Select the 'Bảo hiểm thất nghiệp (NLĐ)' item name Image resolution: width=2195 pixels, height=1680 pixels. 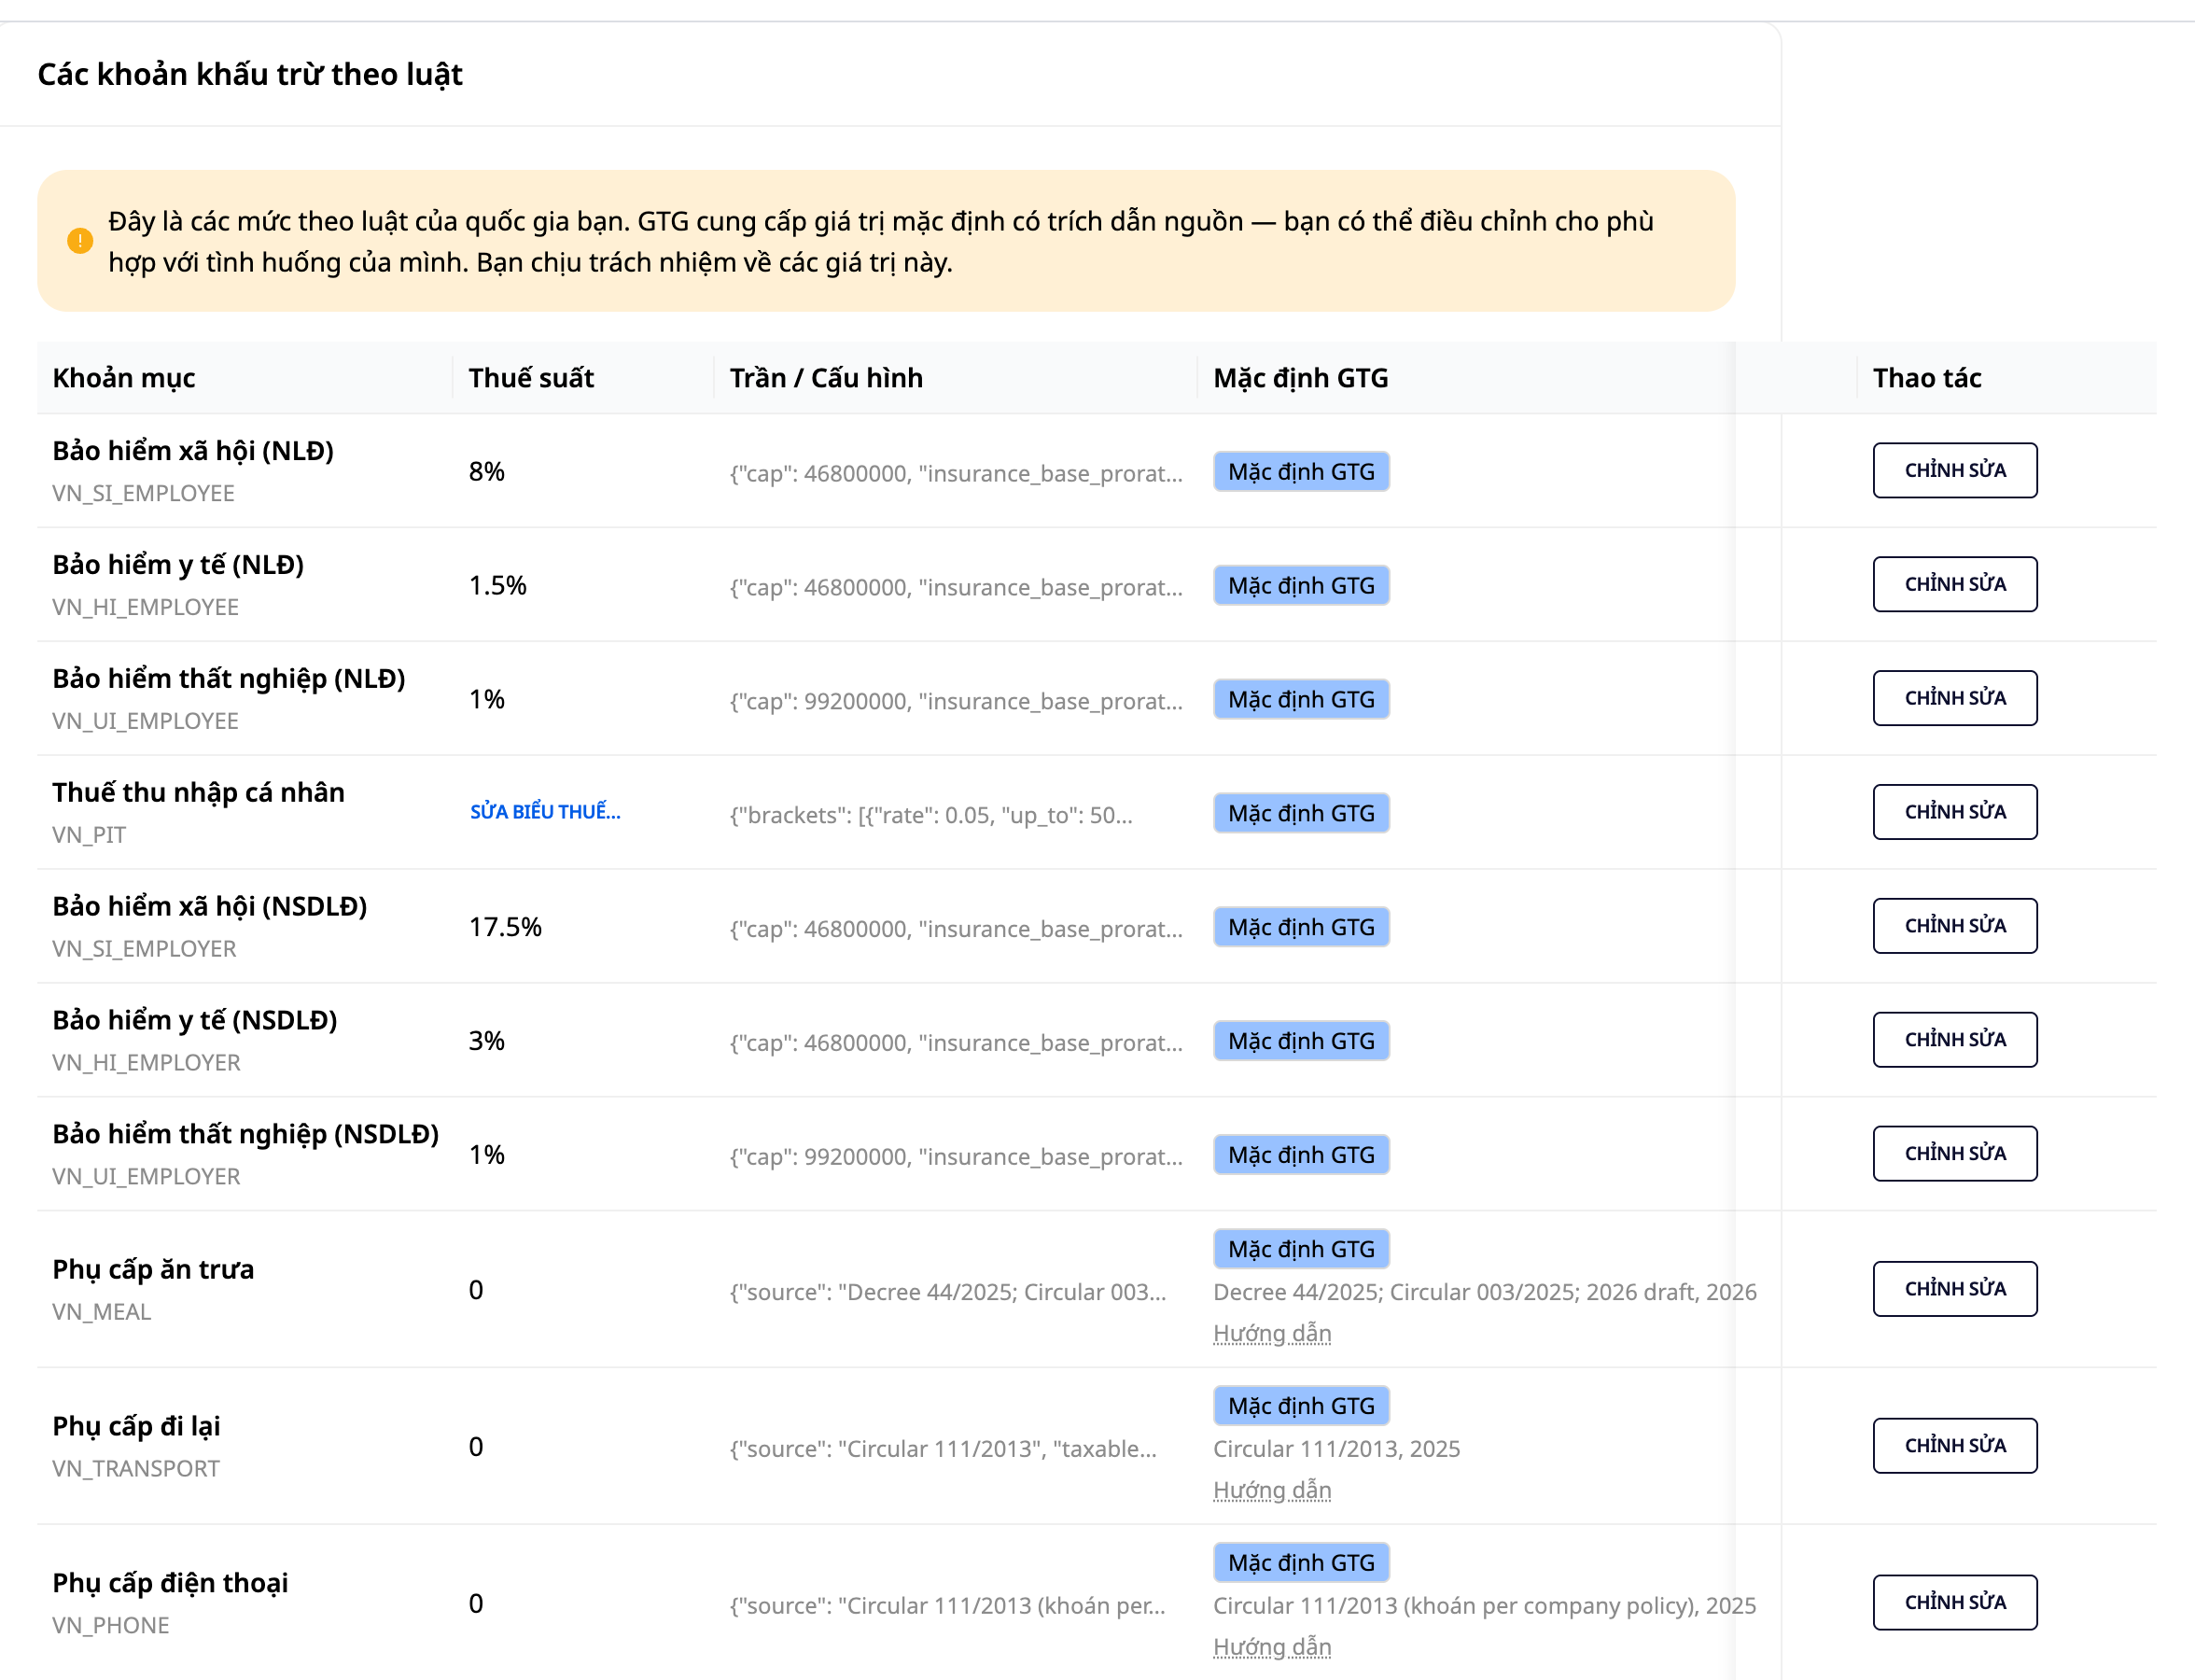pyautogui.click(x=229, y=679)
